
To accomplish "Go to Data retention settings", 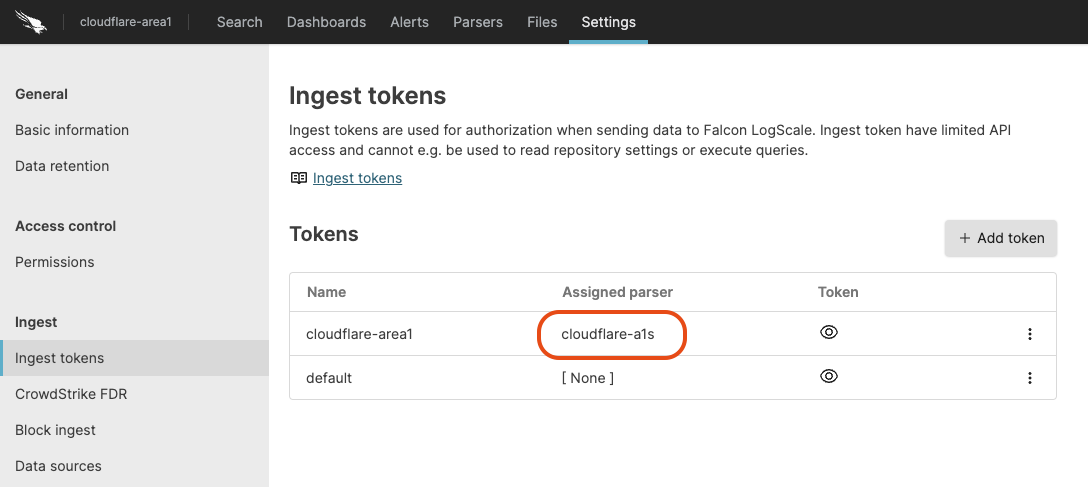I will (62, 166).
